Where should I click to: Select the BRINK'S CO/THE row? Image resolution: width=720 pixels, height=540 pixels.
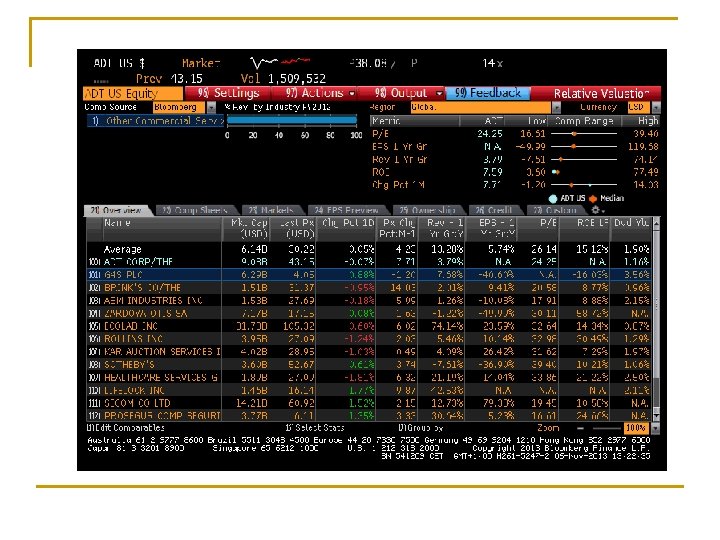[369, 287]
